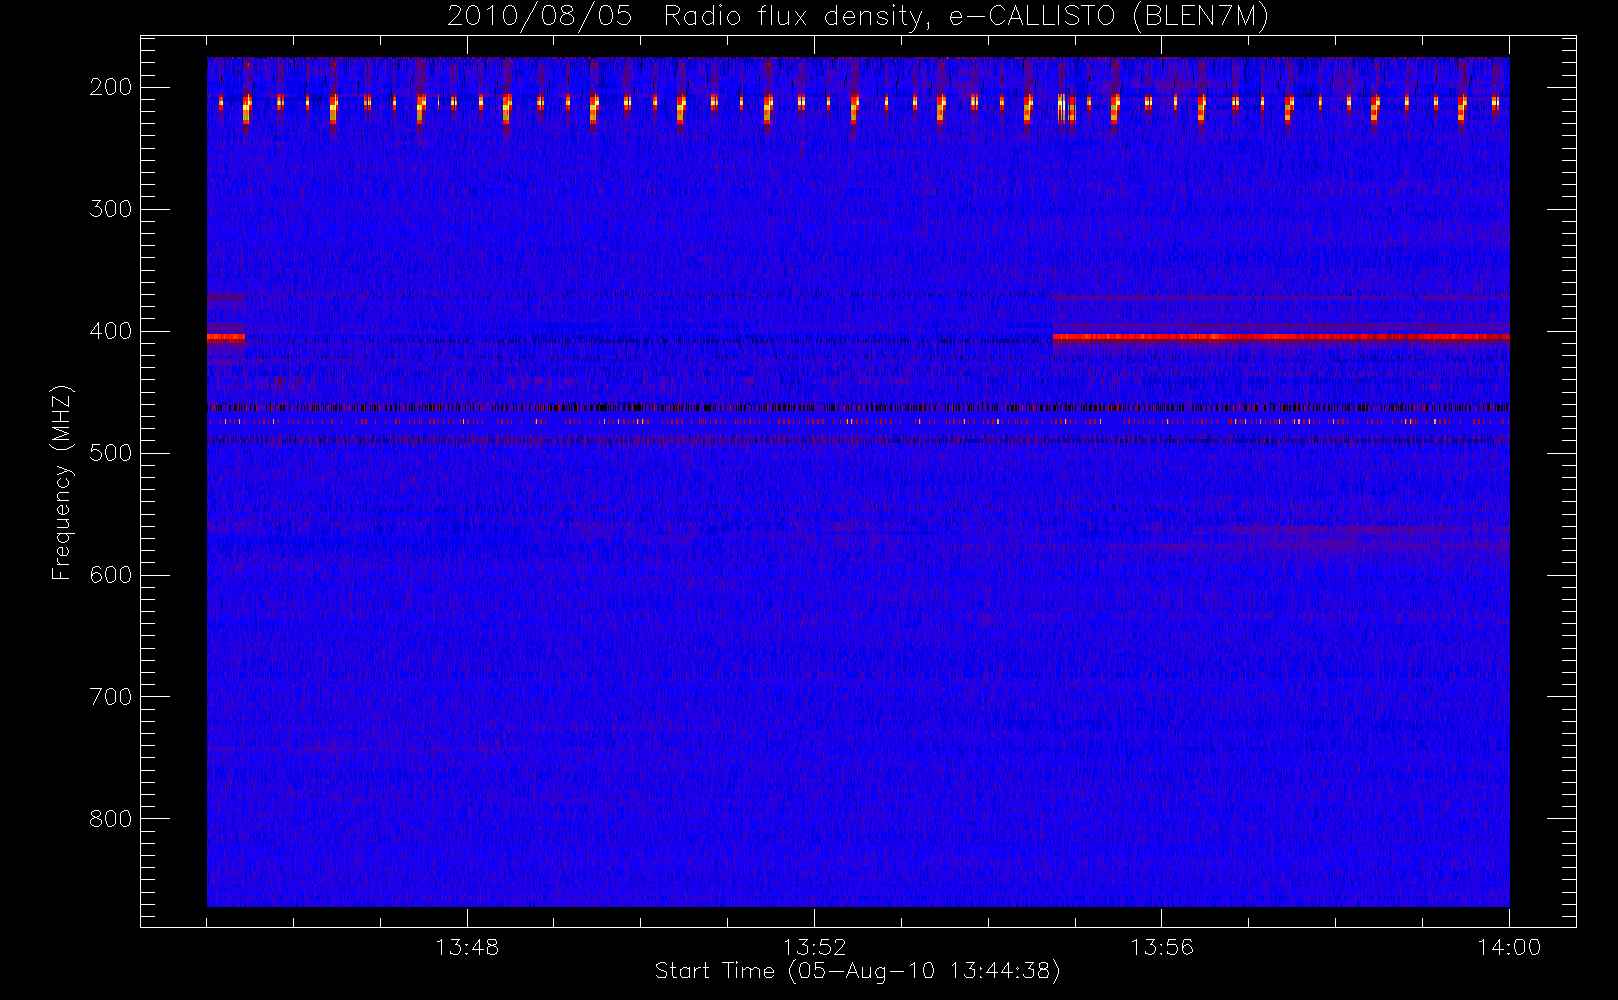Click the long red emission band near 400 MHz
The width and height of the screenshot is (1618, 1000).
click(1281, 337)
